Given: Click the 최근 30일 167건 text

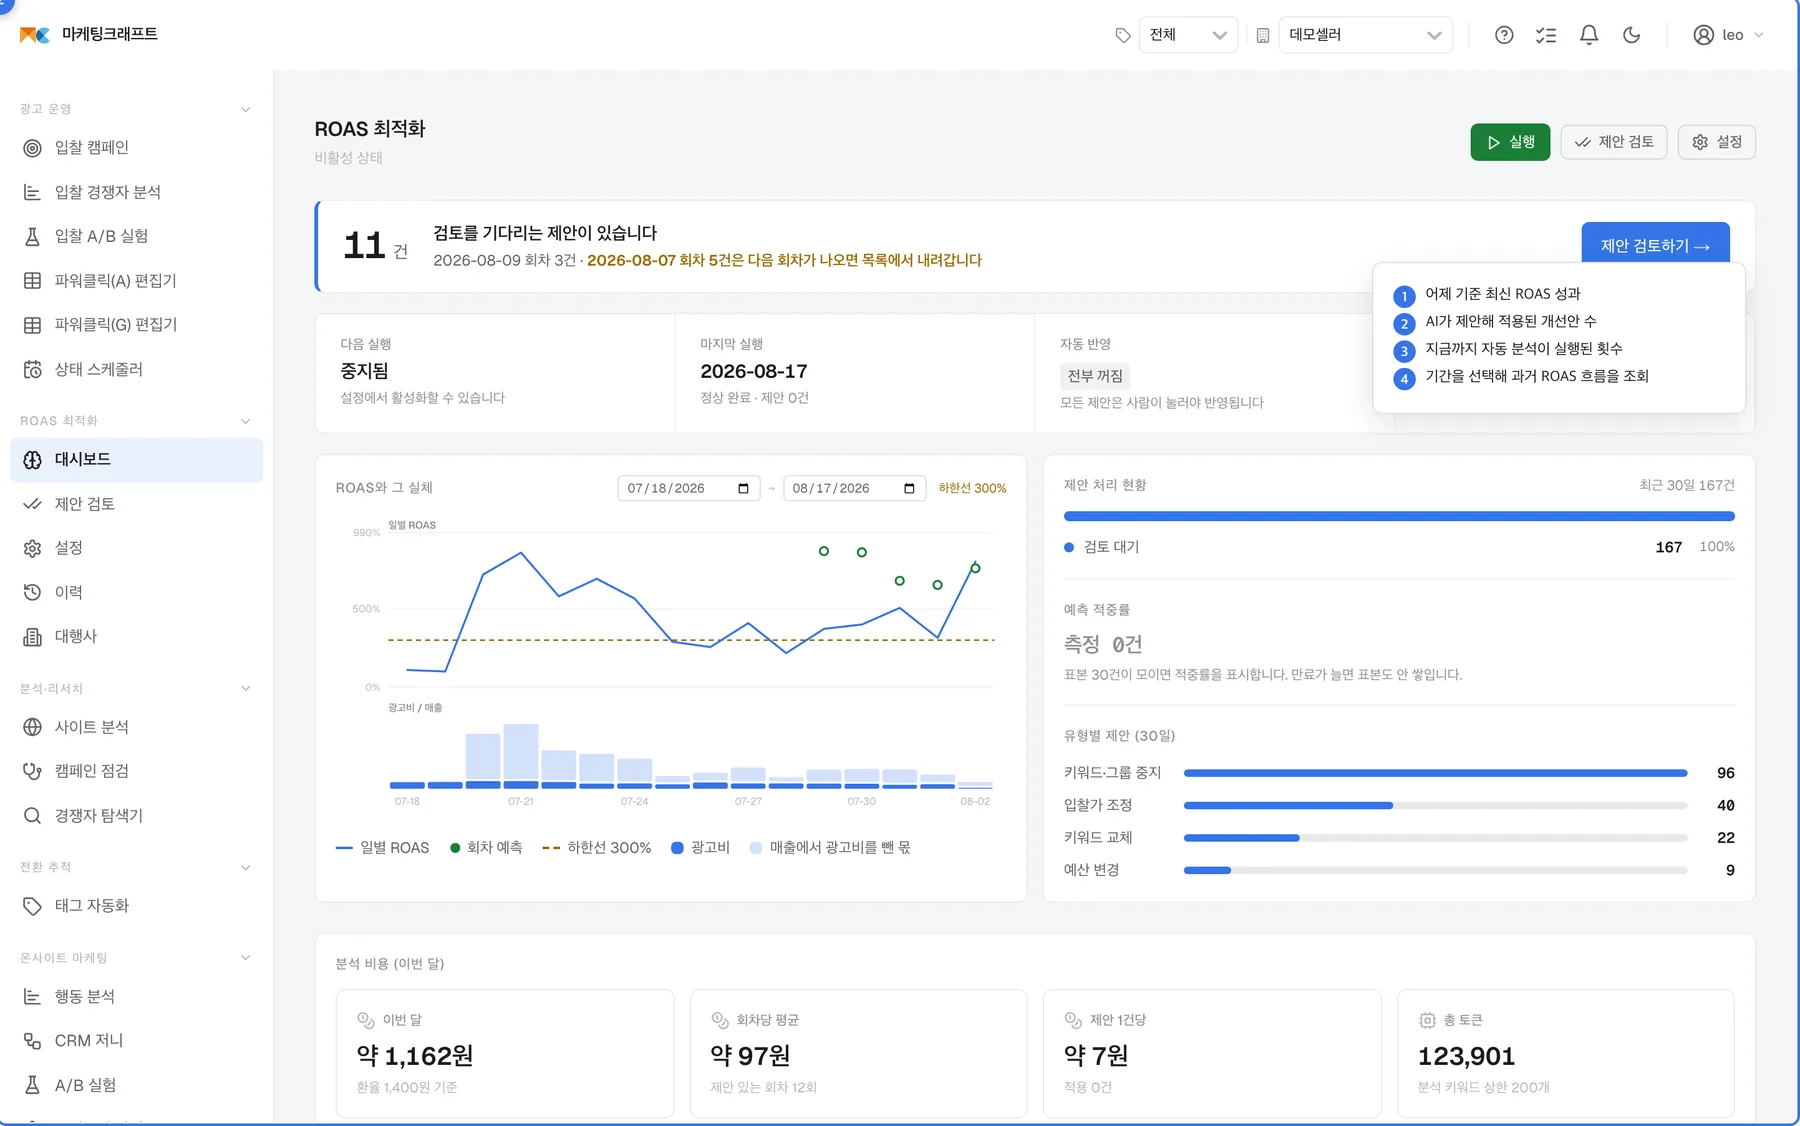Looking at the screenshot, I should (1687, 485).
